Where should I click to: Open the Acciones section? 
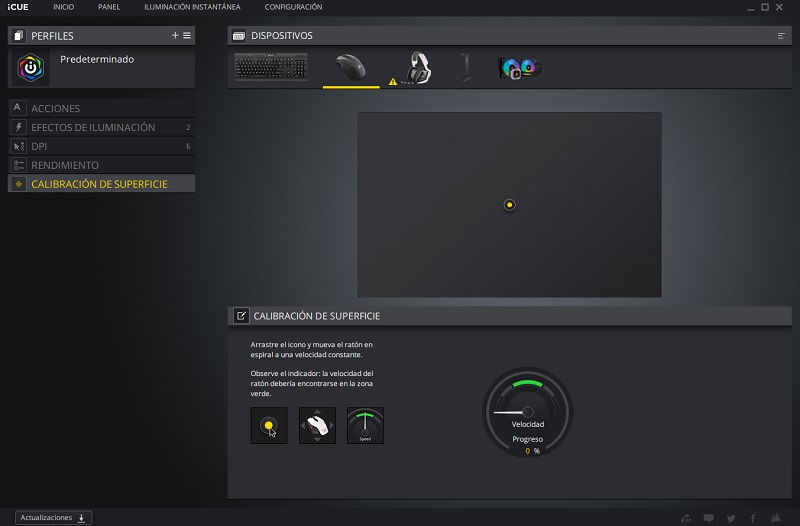pyautogui.click(x=56, y=108)
